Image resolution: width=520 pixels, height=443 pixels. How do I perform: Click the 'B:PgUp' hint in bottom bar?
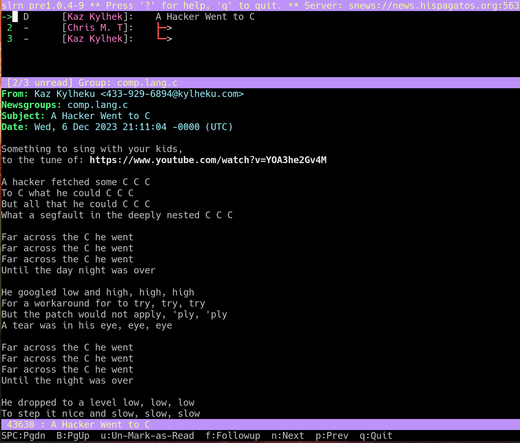[73, 436]
